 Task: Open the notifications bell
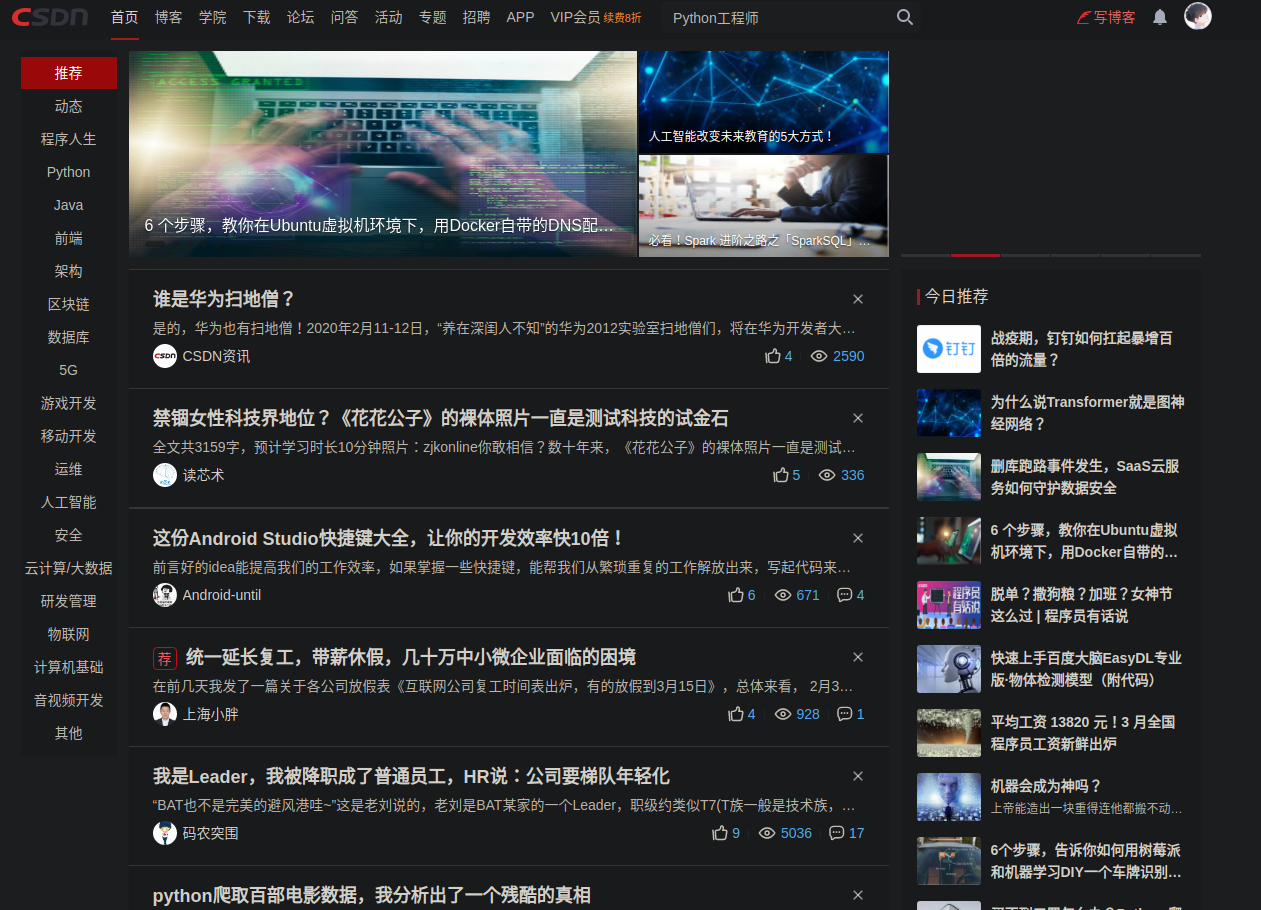(x=1160, y=17)
